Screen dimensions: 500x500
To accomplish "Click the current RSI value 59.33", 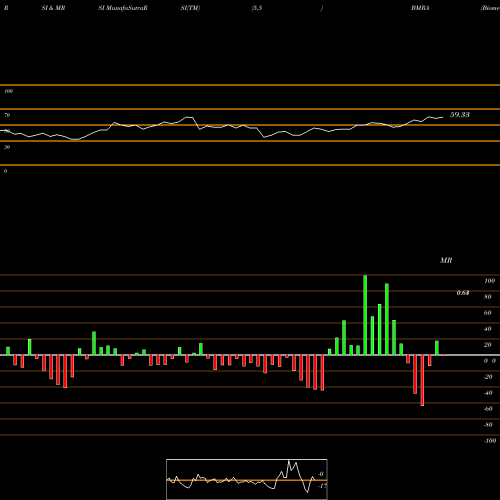I will coord(460,115).
